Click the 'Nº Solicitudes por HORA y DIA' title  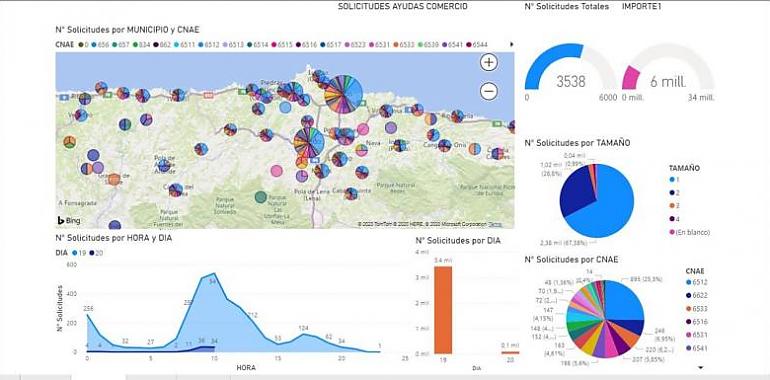coord(114,238)
